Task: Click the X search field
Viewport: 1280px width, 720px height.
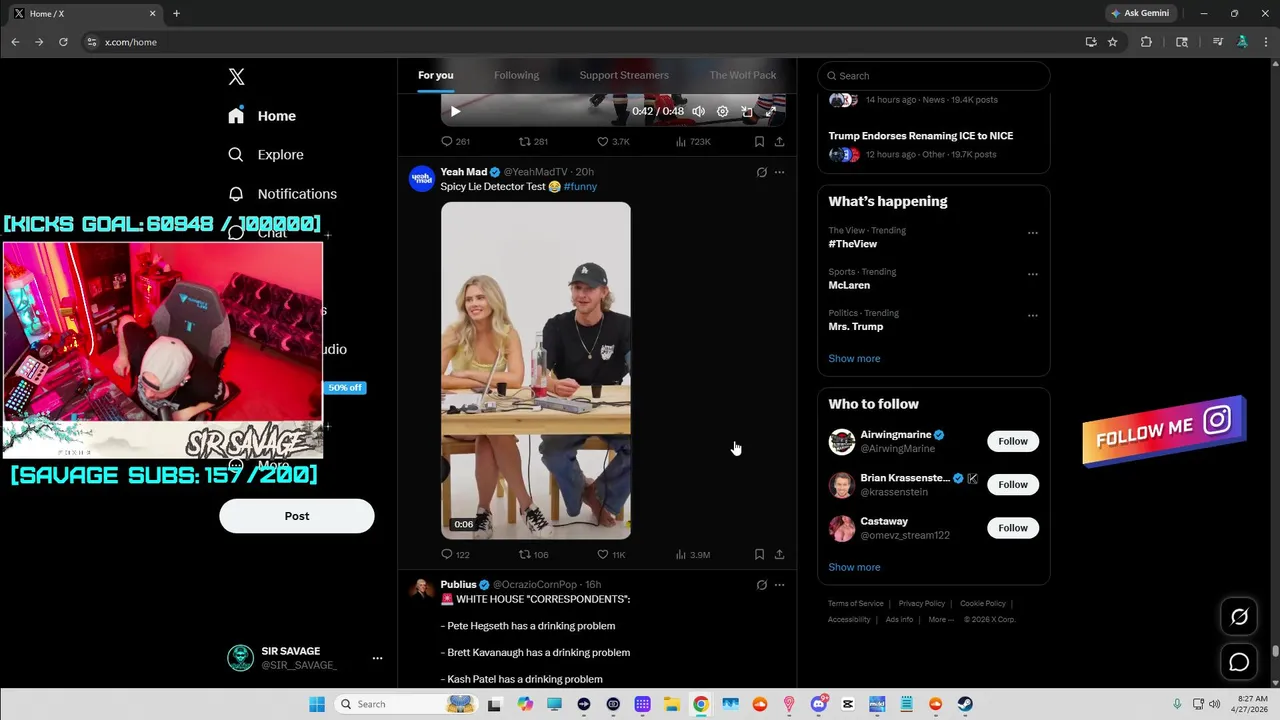Action: [x=934, y=76]
